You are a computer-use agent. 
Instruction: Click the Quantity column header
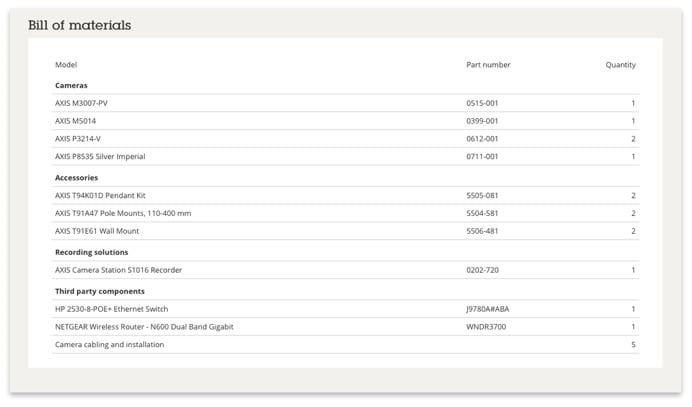(x=620, y=65)
